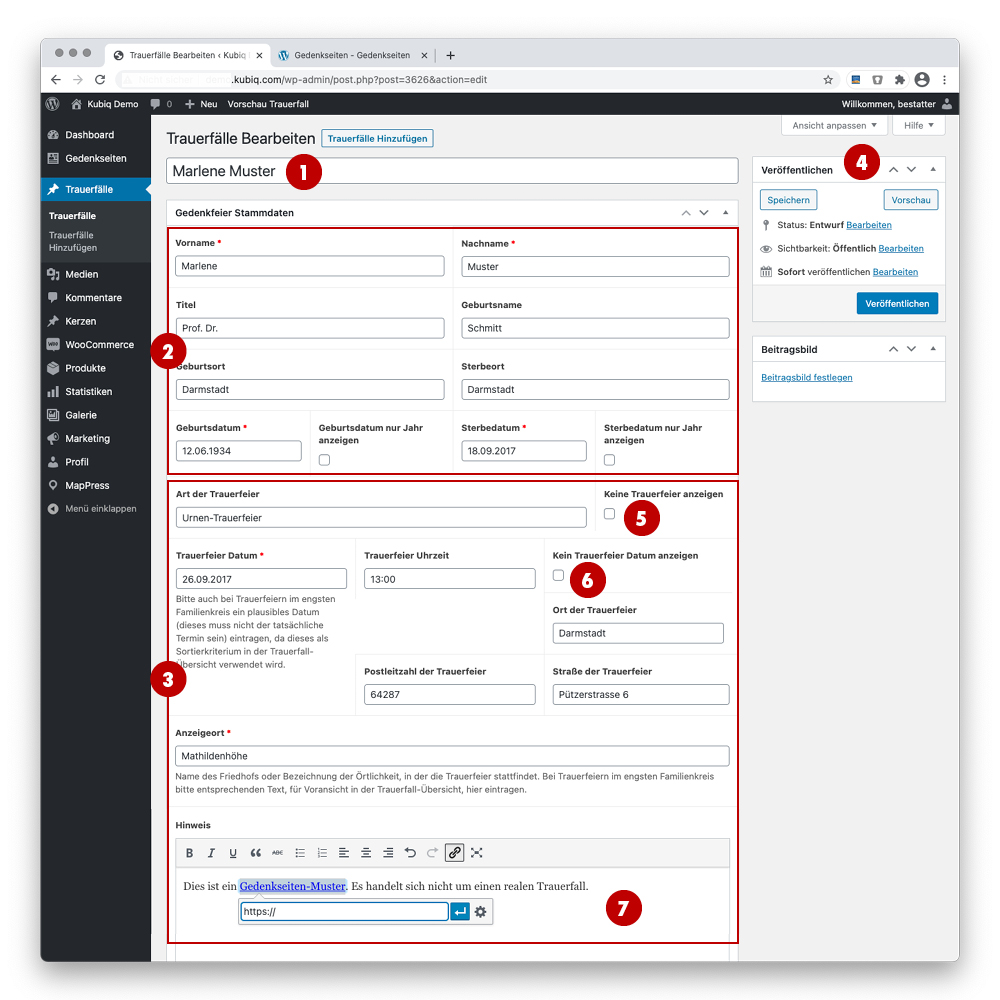Switch to the Gedenkseiten browser tab
The image size is (1000, 1000).
point(355,55)
